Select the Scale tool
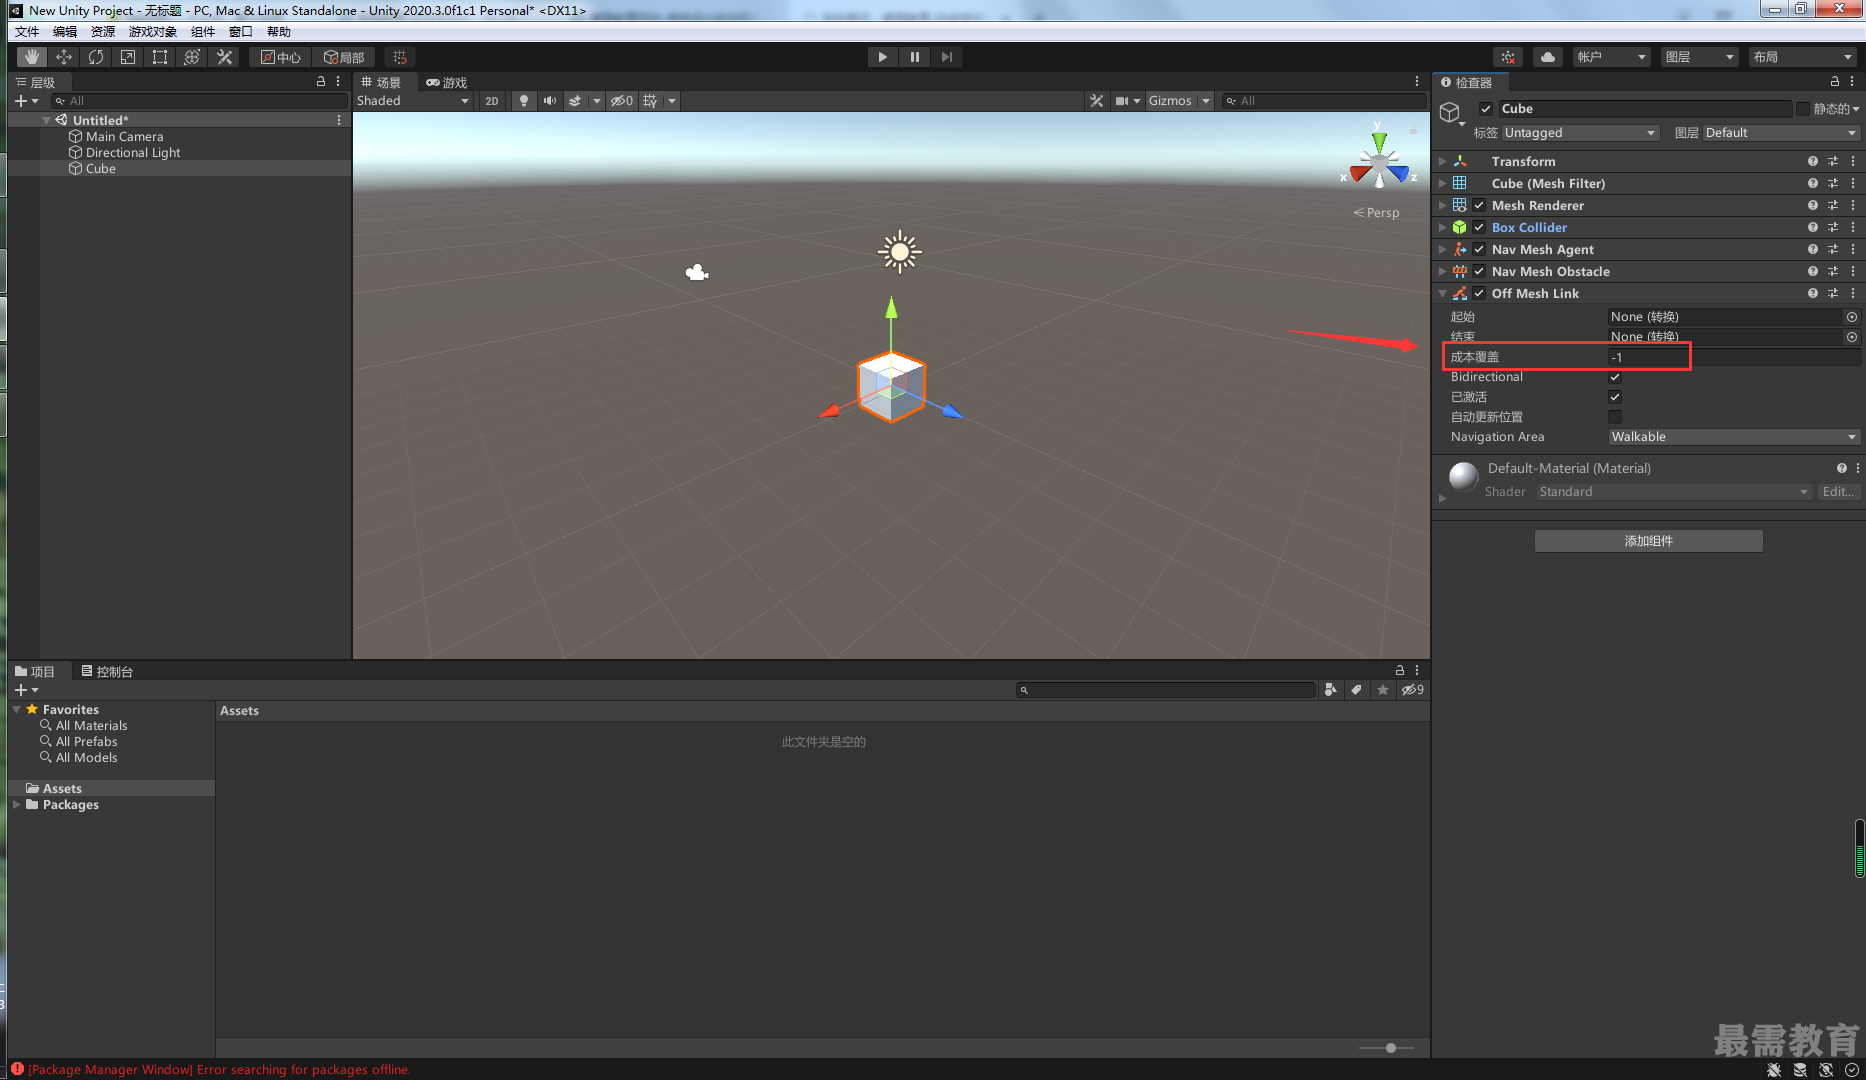 [x=127, y=57]
